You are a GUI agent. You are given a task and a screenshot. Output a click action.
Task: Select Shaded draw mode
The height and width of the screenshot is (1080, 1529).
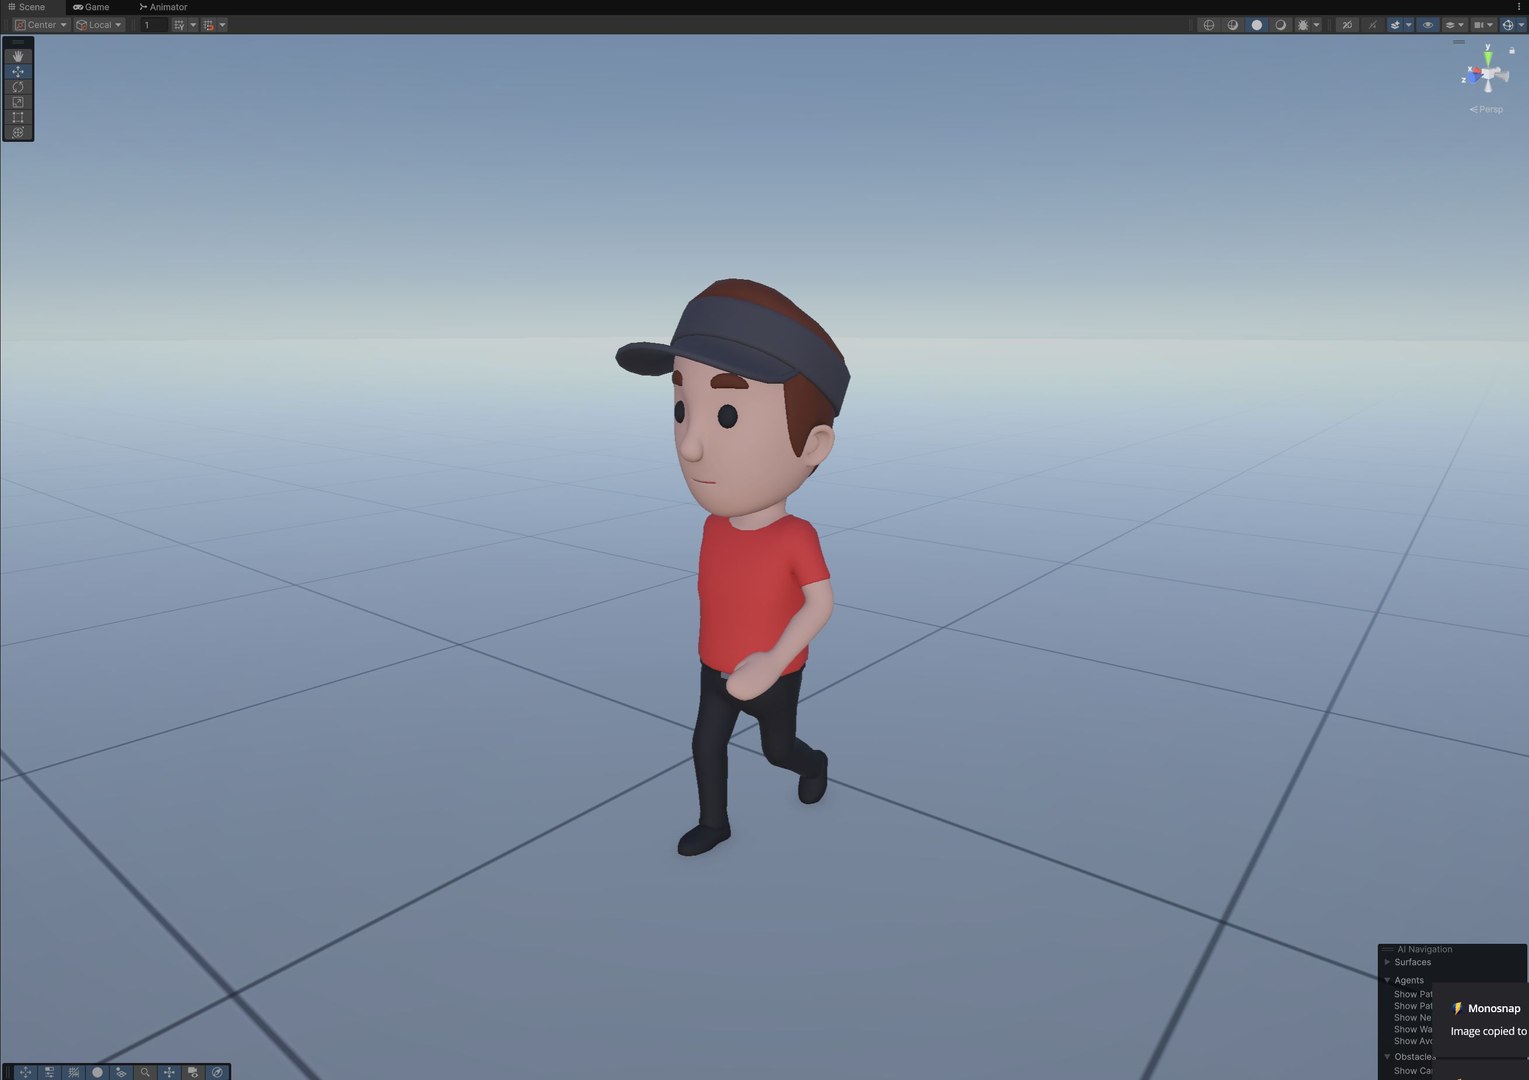tap(1257, 25)
